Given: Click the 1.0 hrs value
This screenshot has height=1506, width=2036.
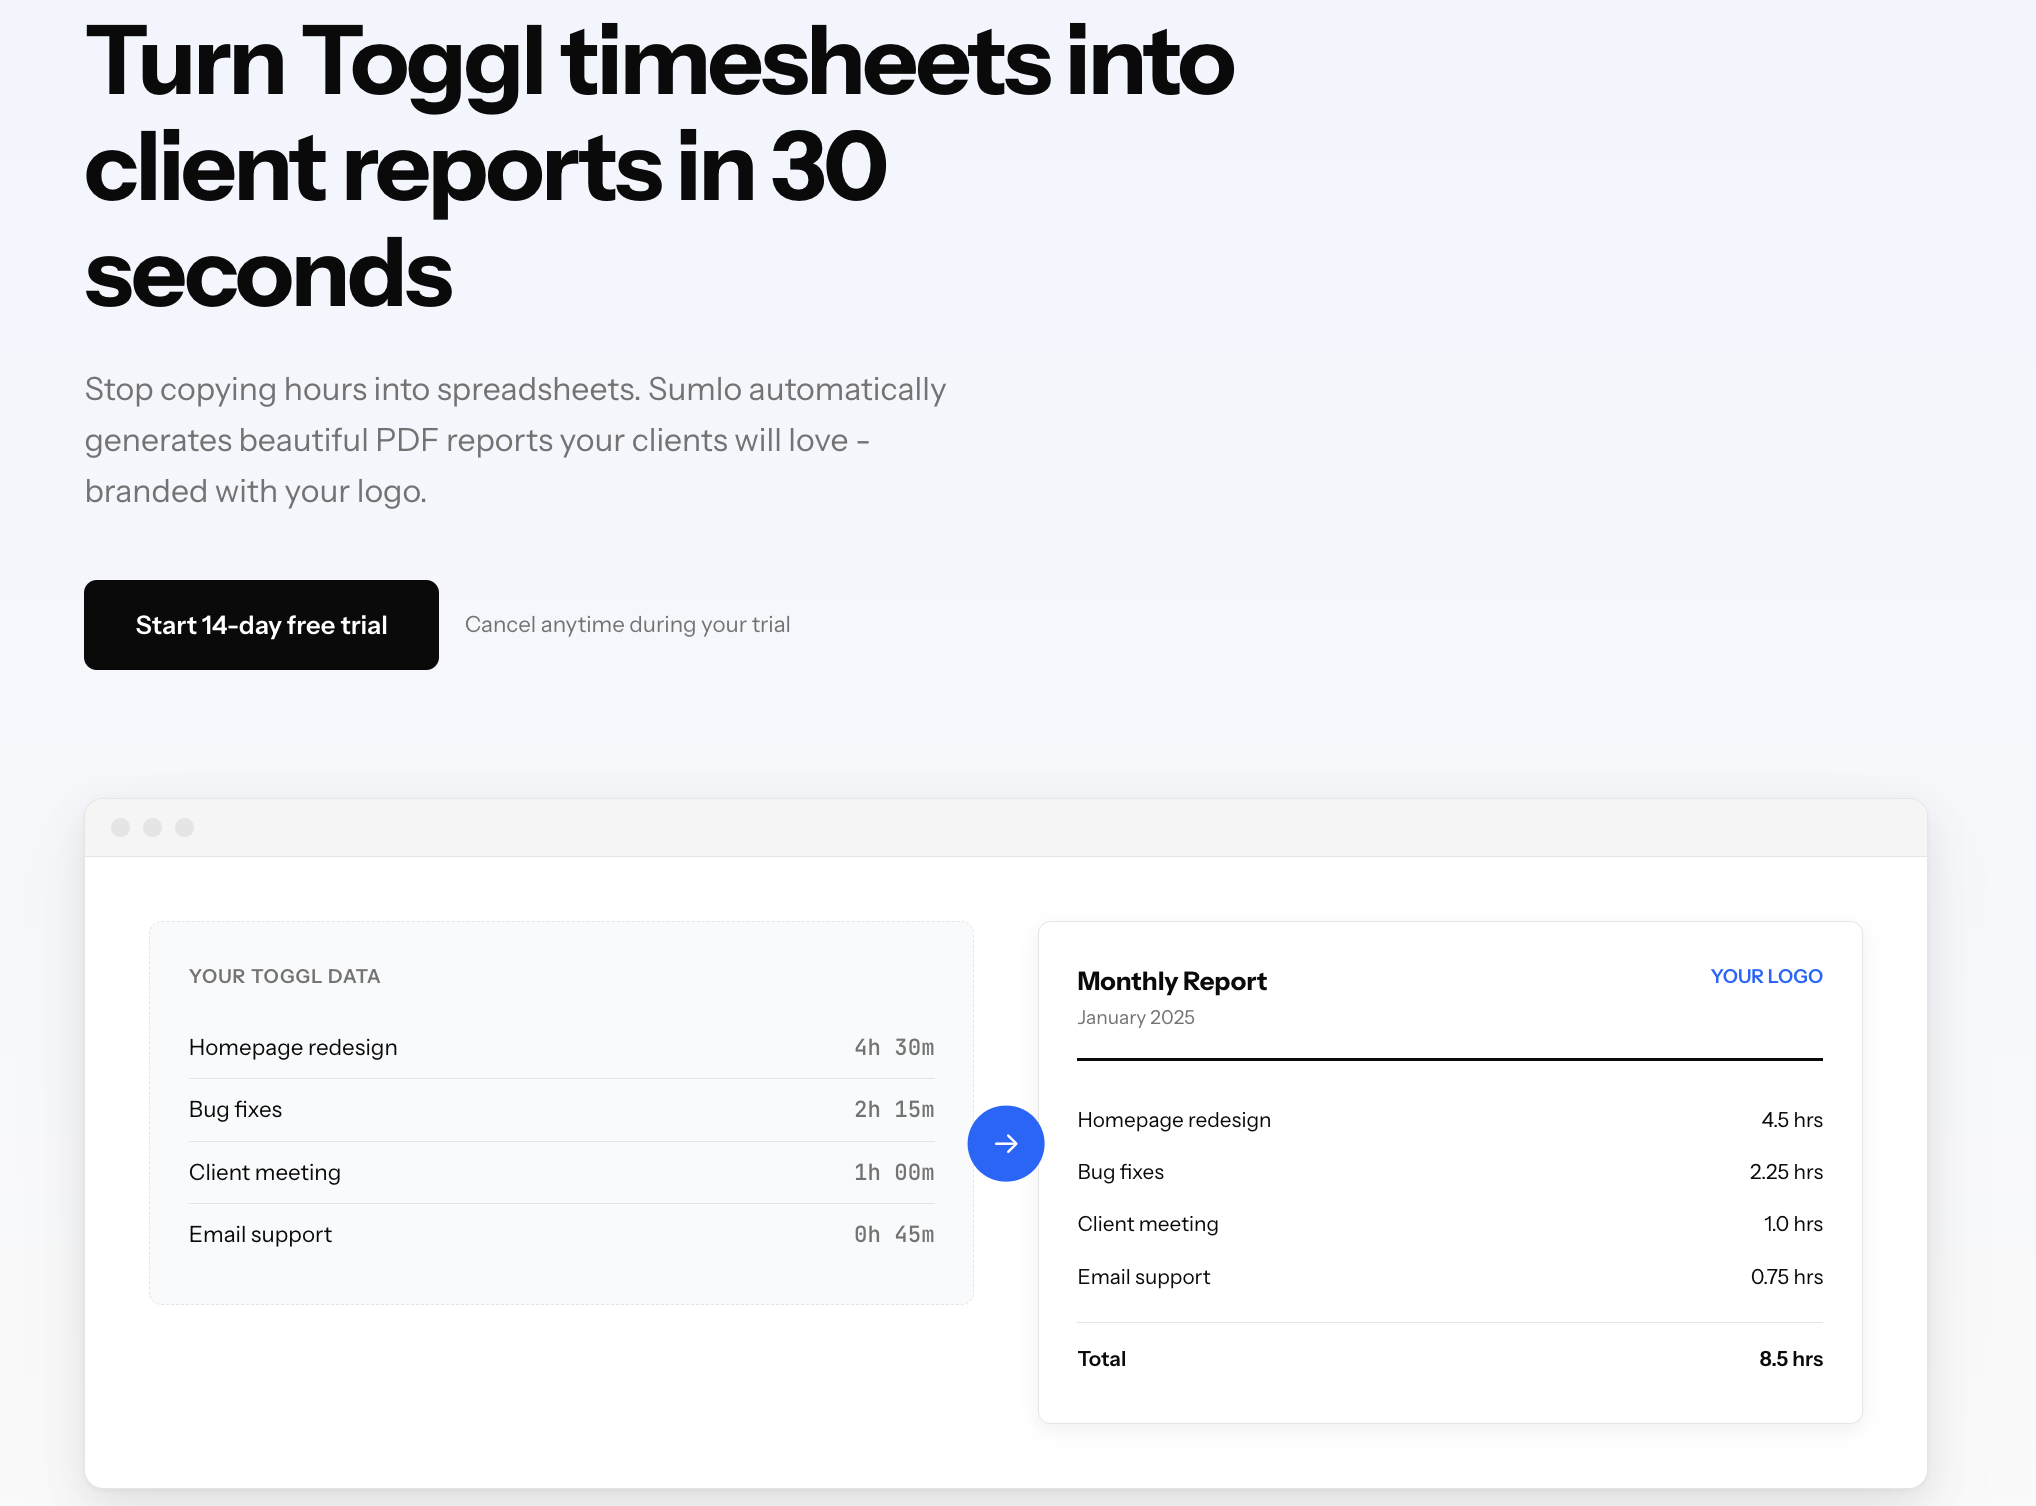Looking at the screenshot, I should (1793, 1224).
